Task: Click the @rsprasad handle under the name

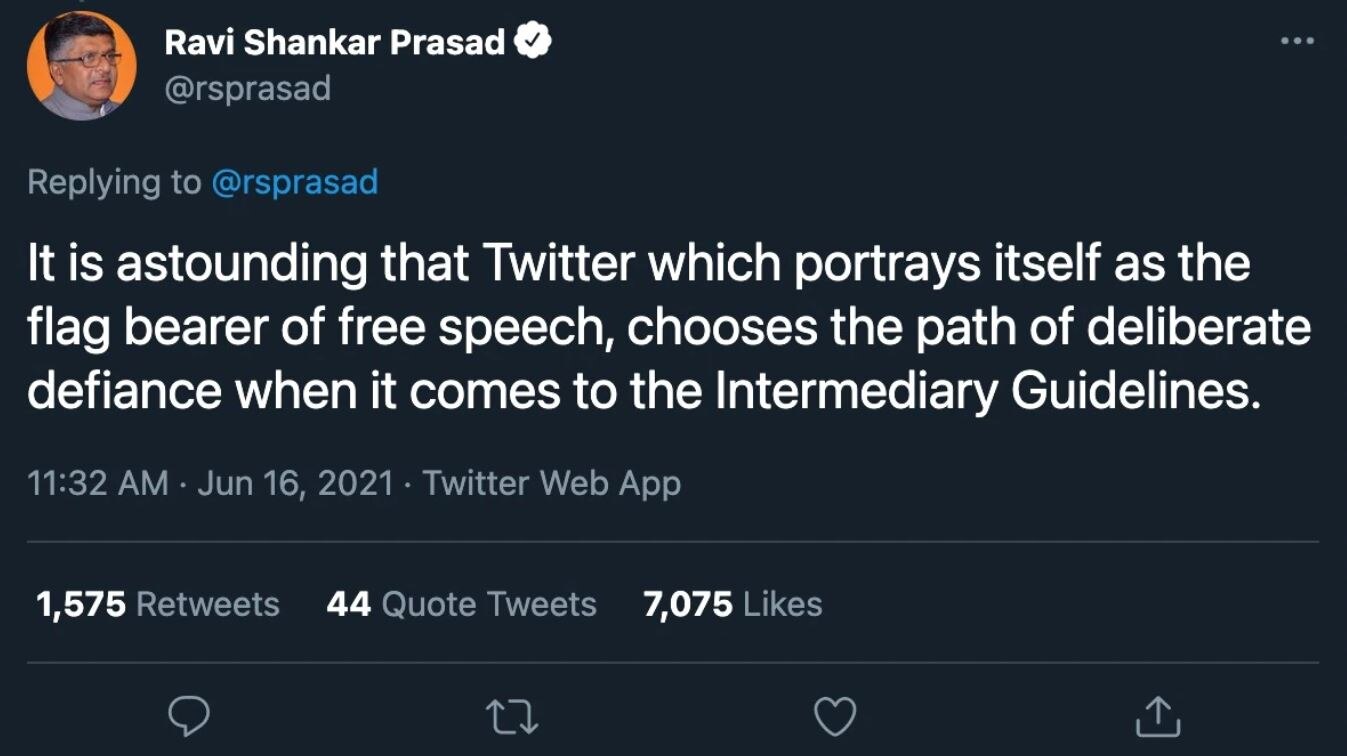Action: click(x=248, y=88)
